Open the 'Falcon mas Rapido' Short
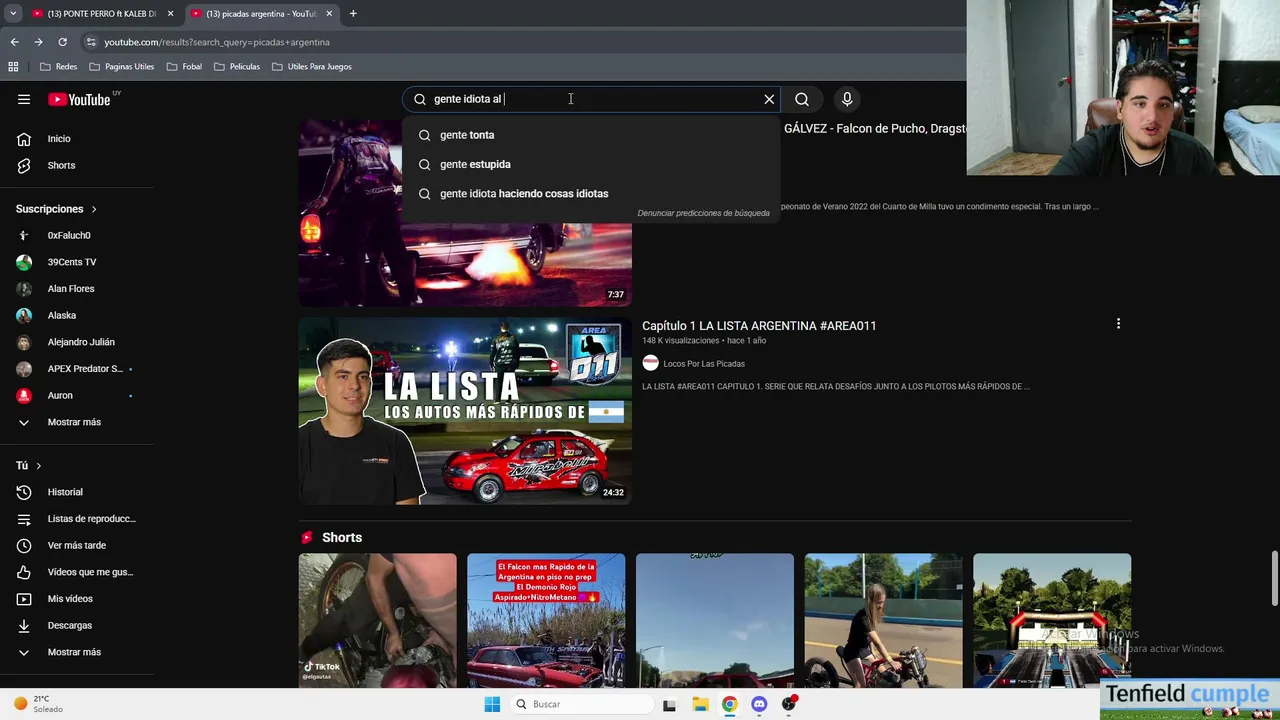The height and width of the screenshot is (720, 1280). [546, 620]
